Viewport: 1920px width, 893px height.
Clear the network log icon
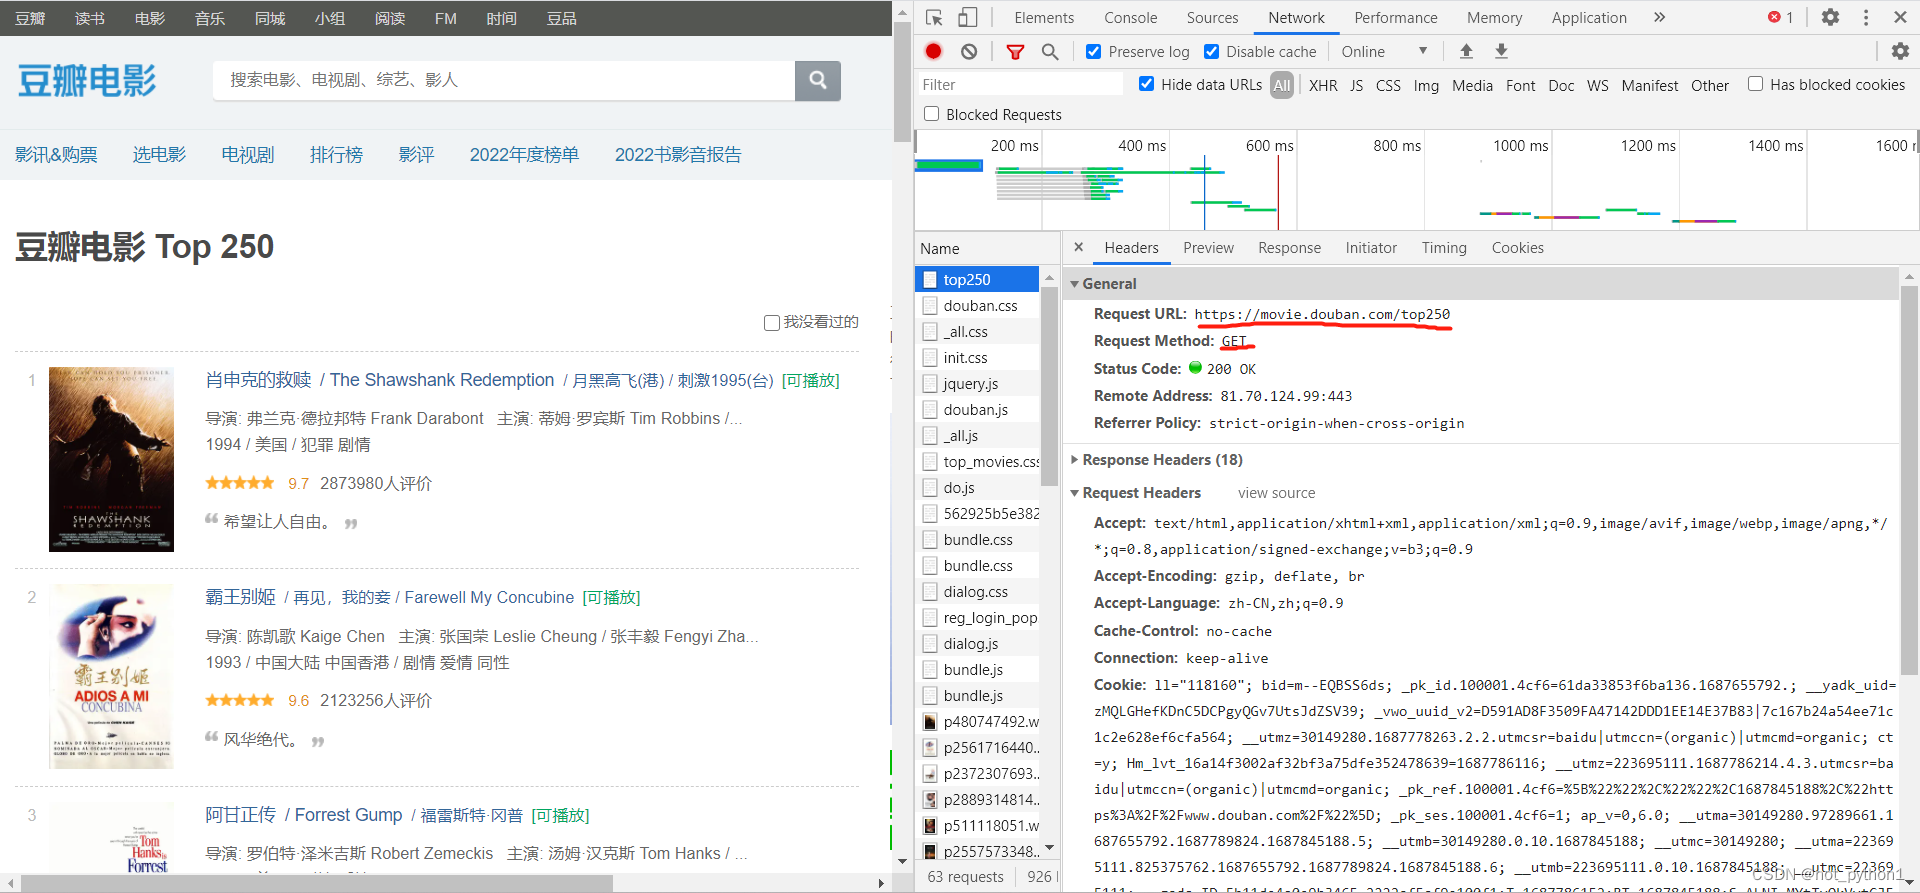tap(969, 51)
